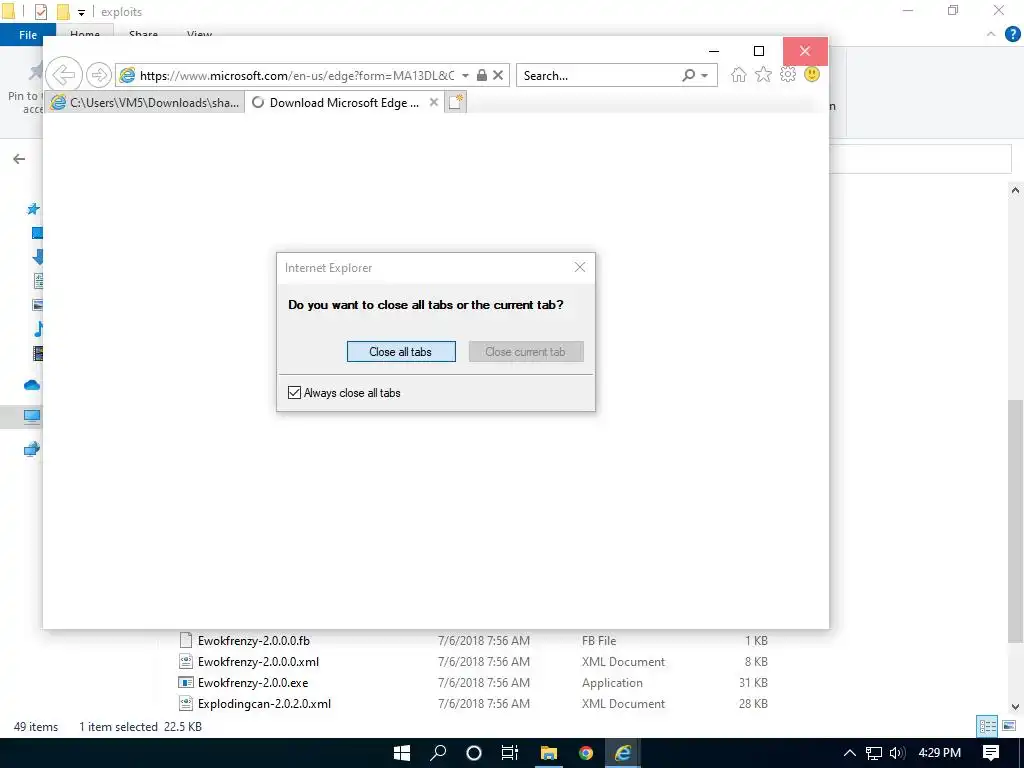Open search provider dropdown arrow
Screen dimensions: 1024x768
(705, 76)
